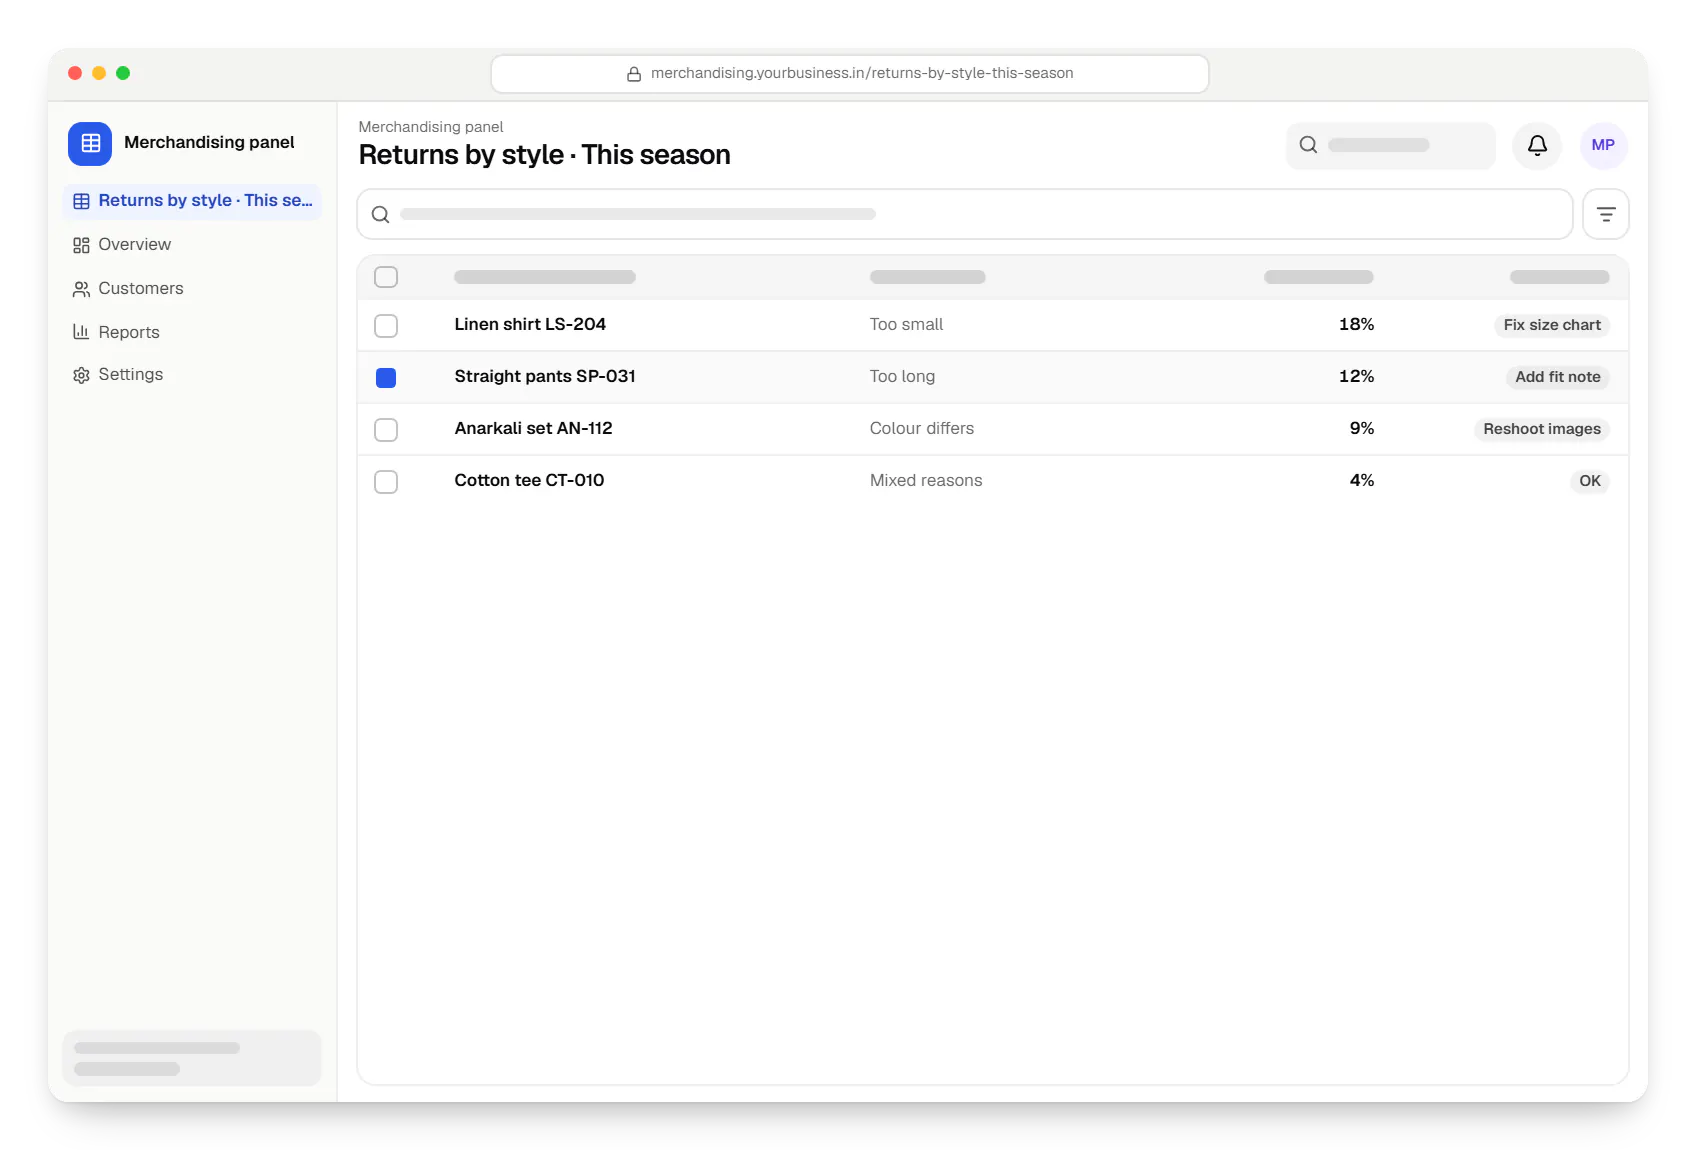The image size is (1696, 1150).
Task: Focus the table search field
Action: click(965, 214)
